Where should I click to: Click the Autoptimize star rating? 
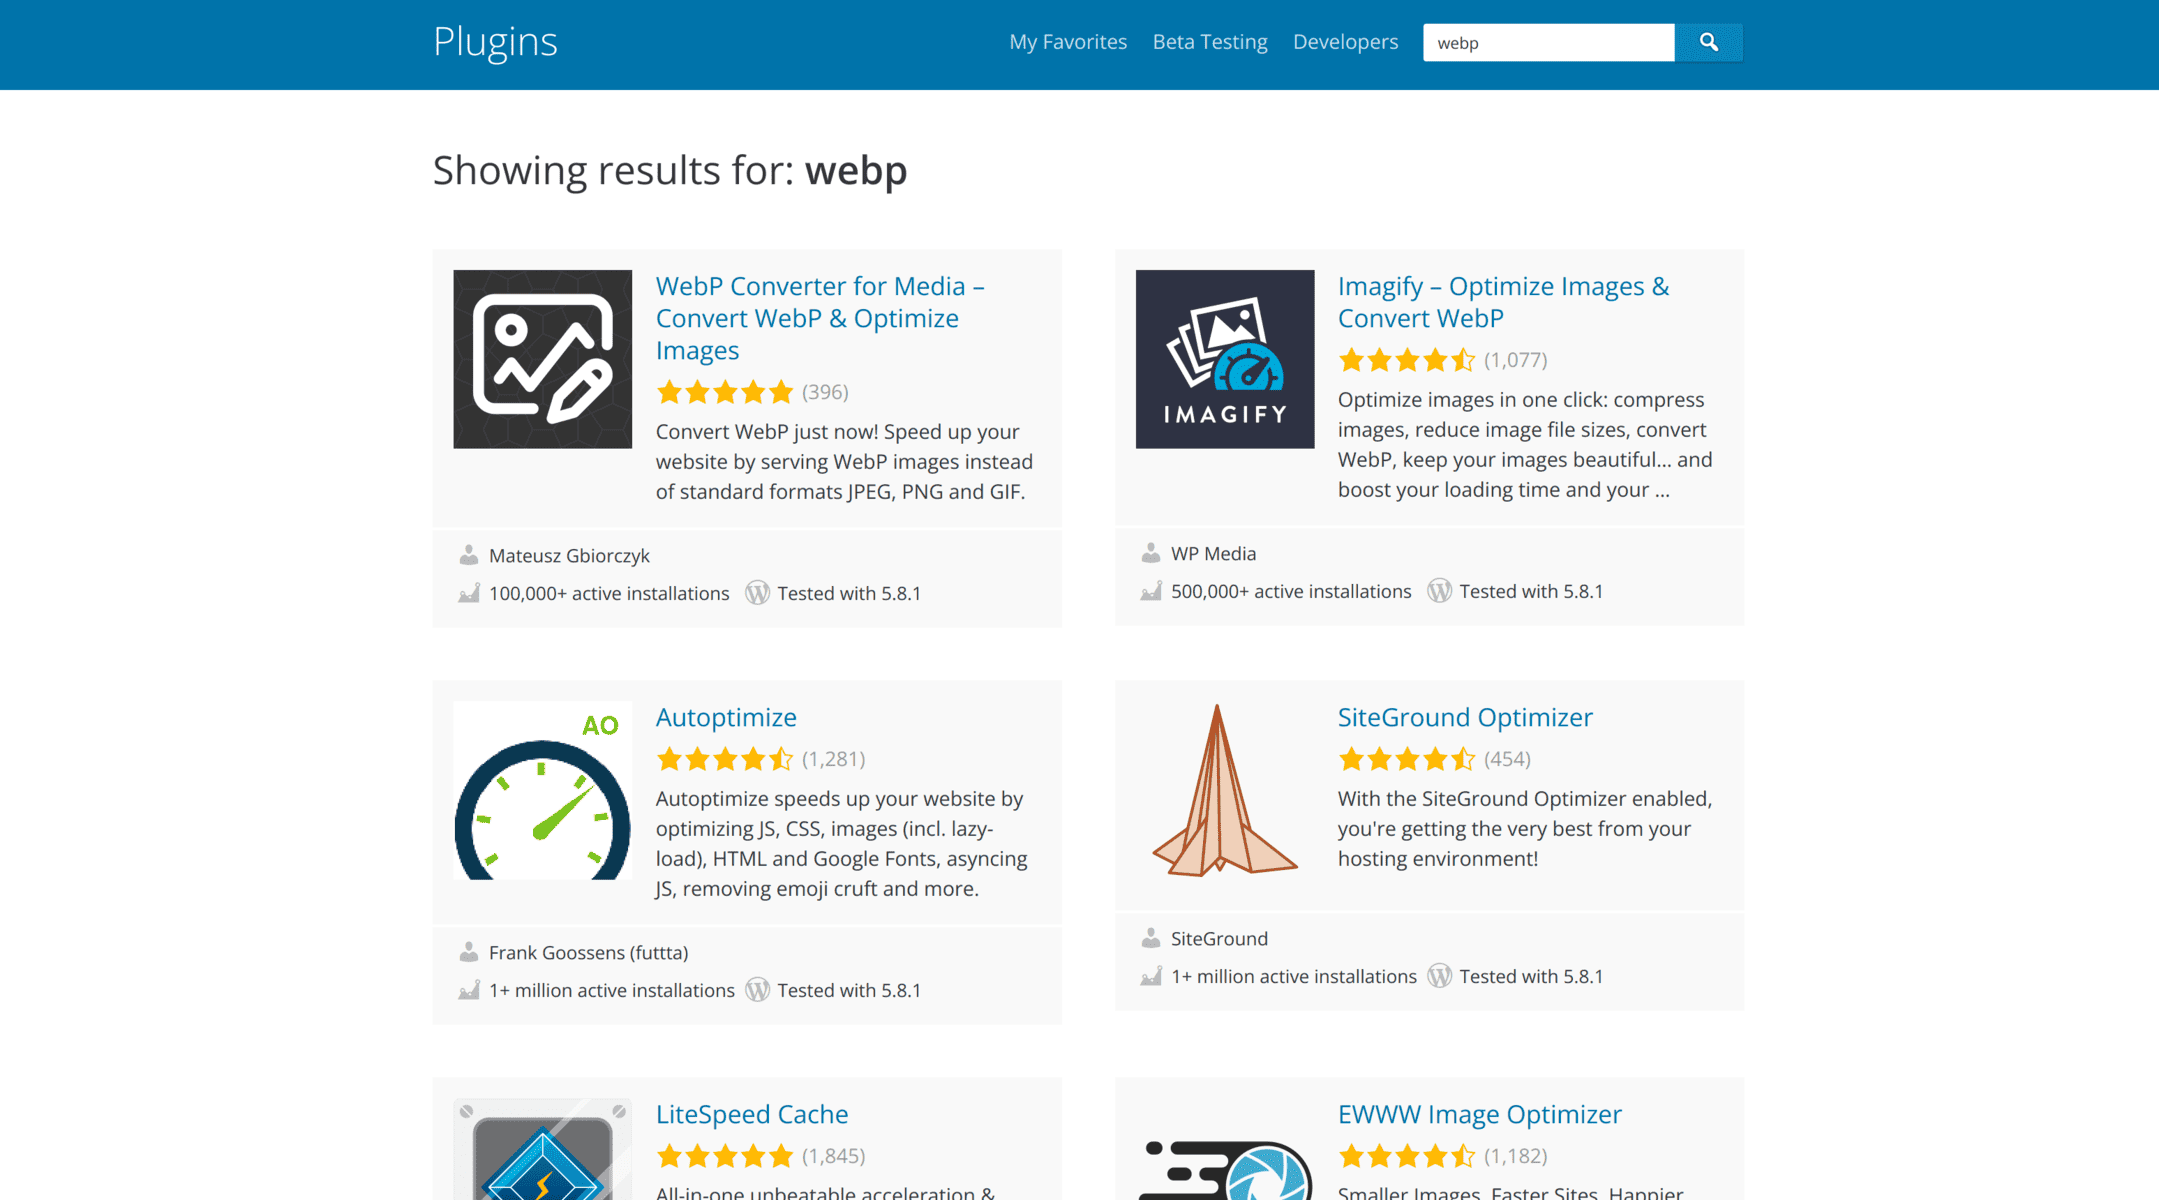[724, 759]
